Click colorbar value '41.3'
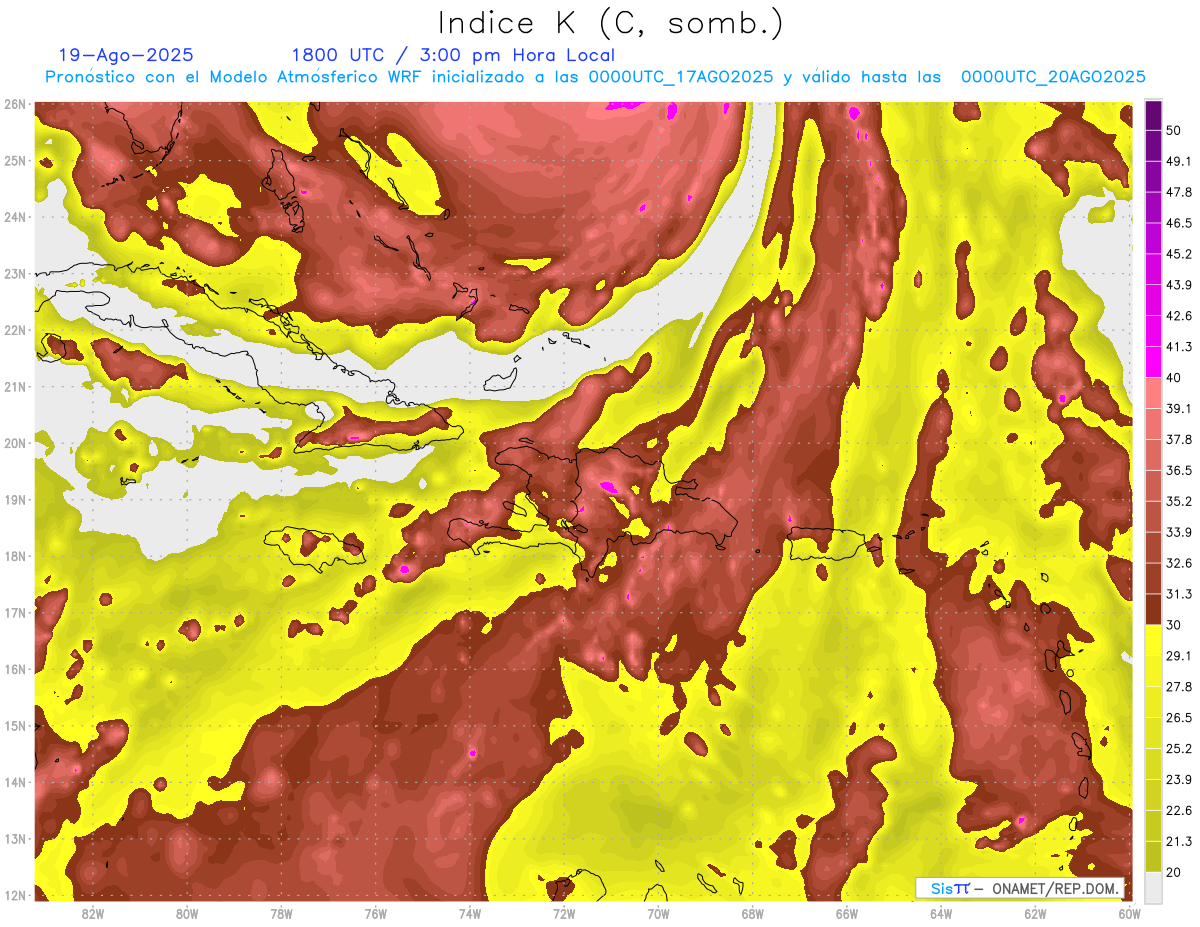This screenshot has height=927, width=1200. click(1179, 347)
